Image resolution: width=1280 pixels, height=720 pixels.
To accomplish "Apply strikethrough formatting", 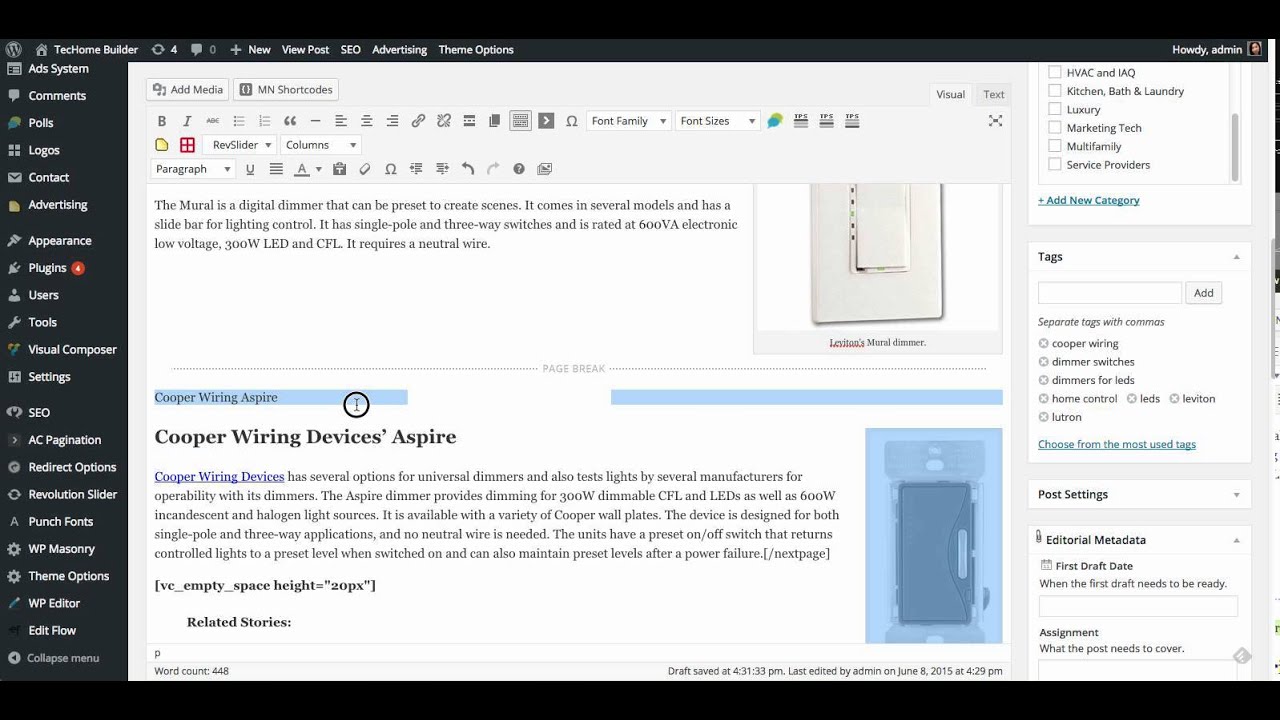I will click(212, 121).
